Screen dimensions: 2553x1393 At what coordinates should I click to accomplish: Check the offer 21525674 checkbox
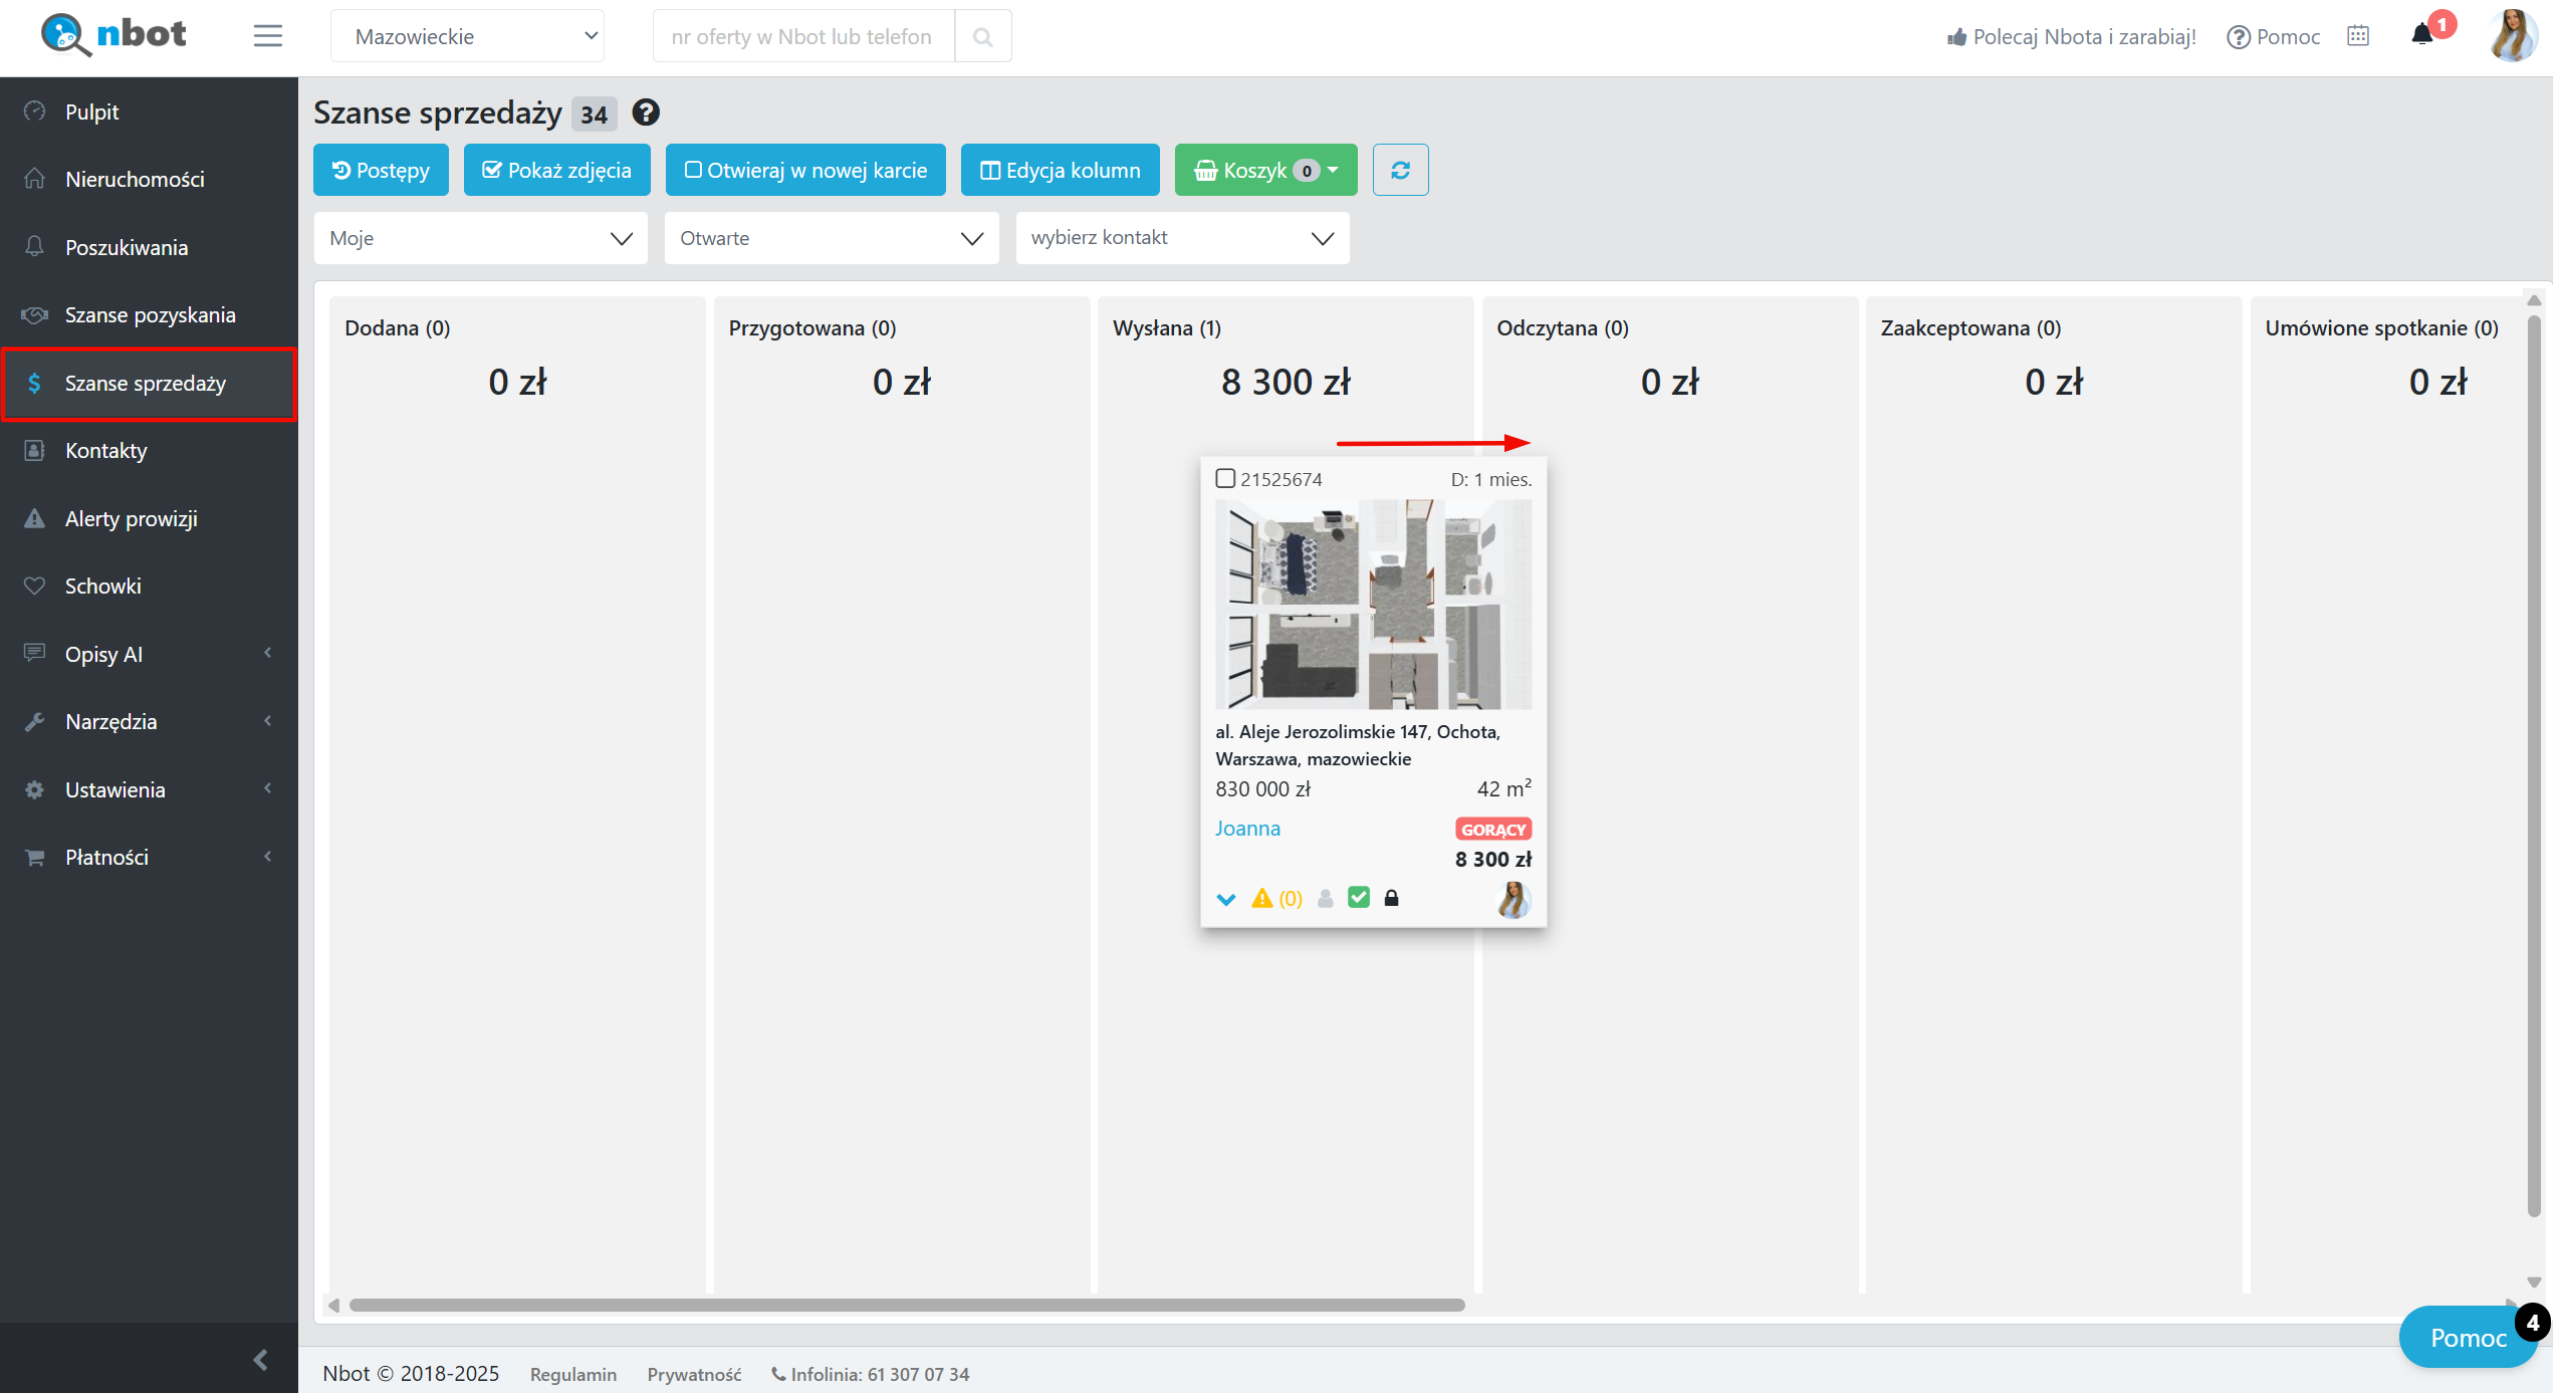tap(1224, 479)
